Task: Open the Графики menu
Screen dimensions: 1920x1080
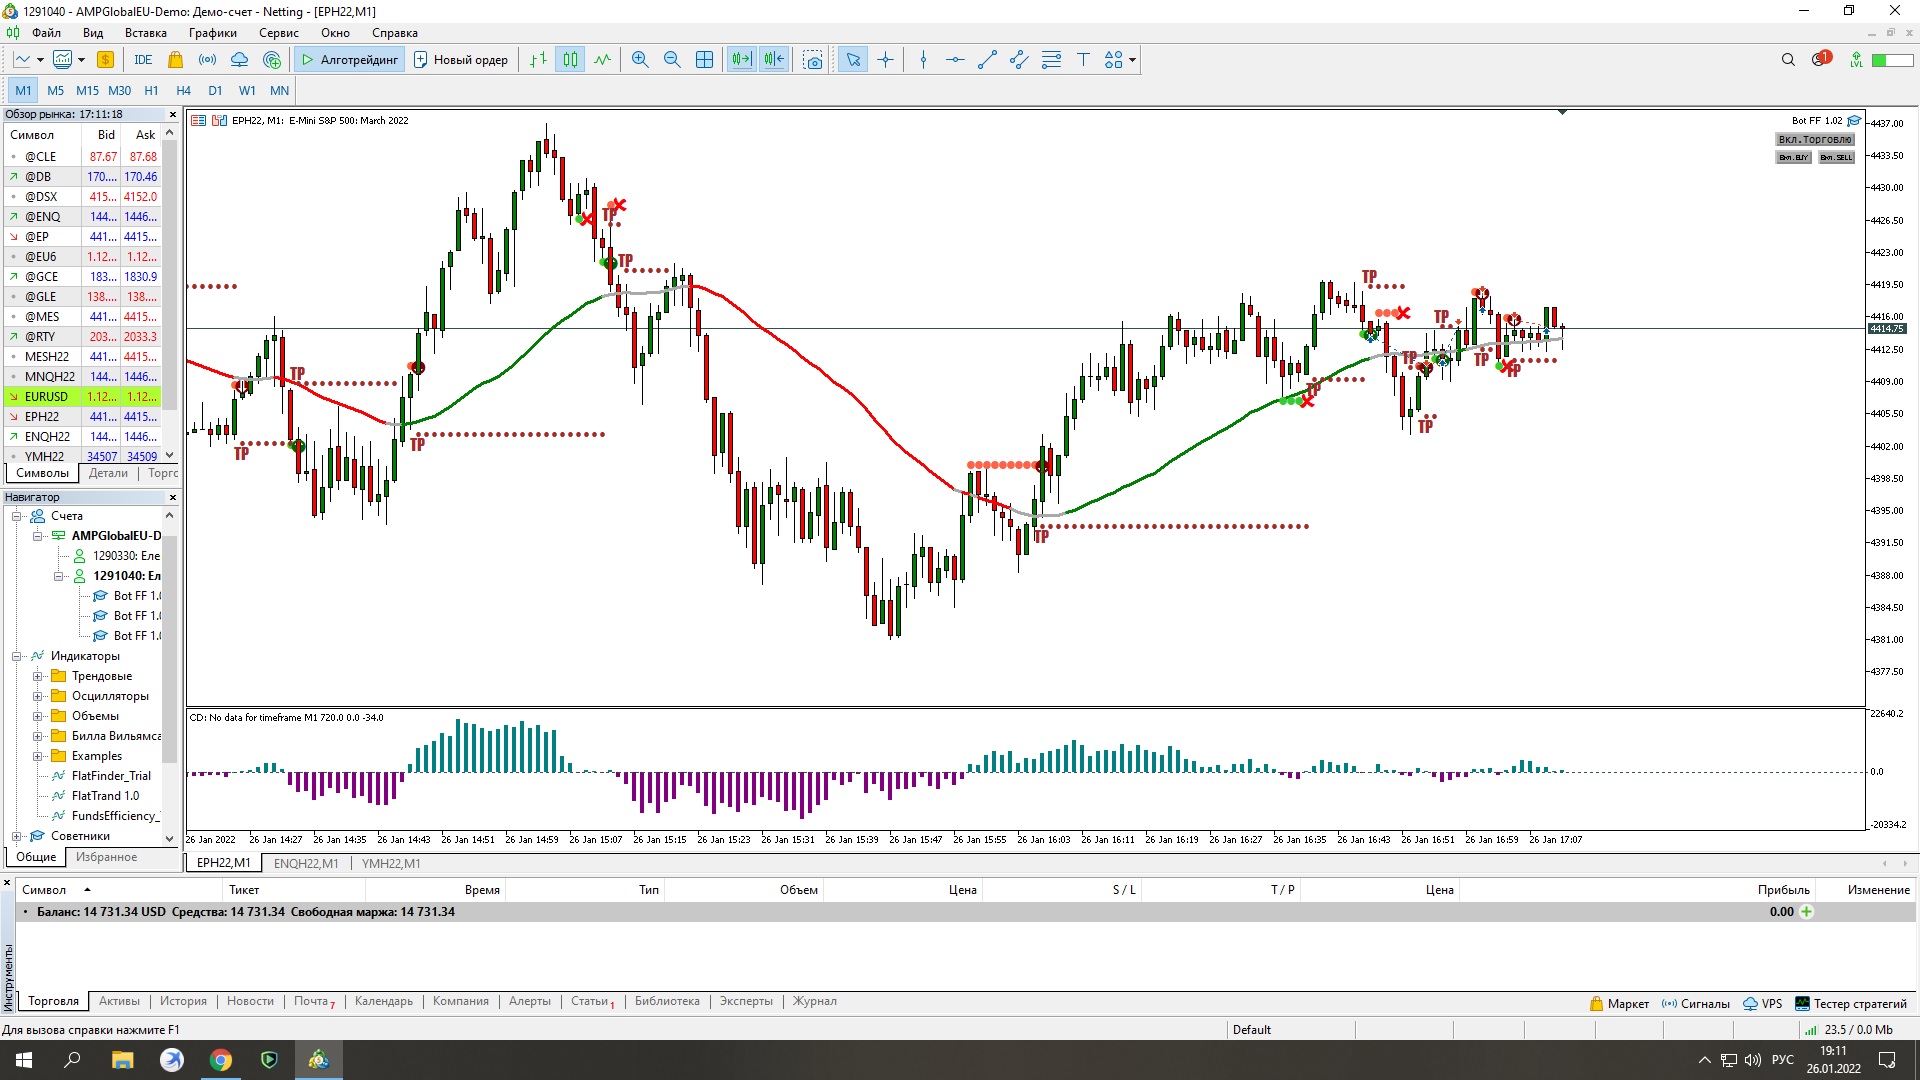Action: click(213, 33)
